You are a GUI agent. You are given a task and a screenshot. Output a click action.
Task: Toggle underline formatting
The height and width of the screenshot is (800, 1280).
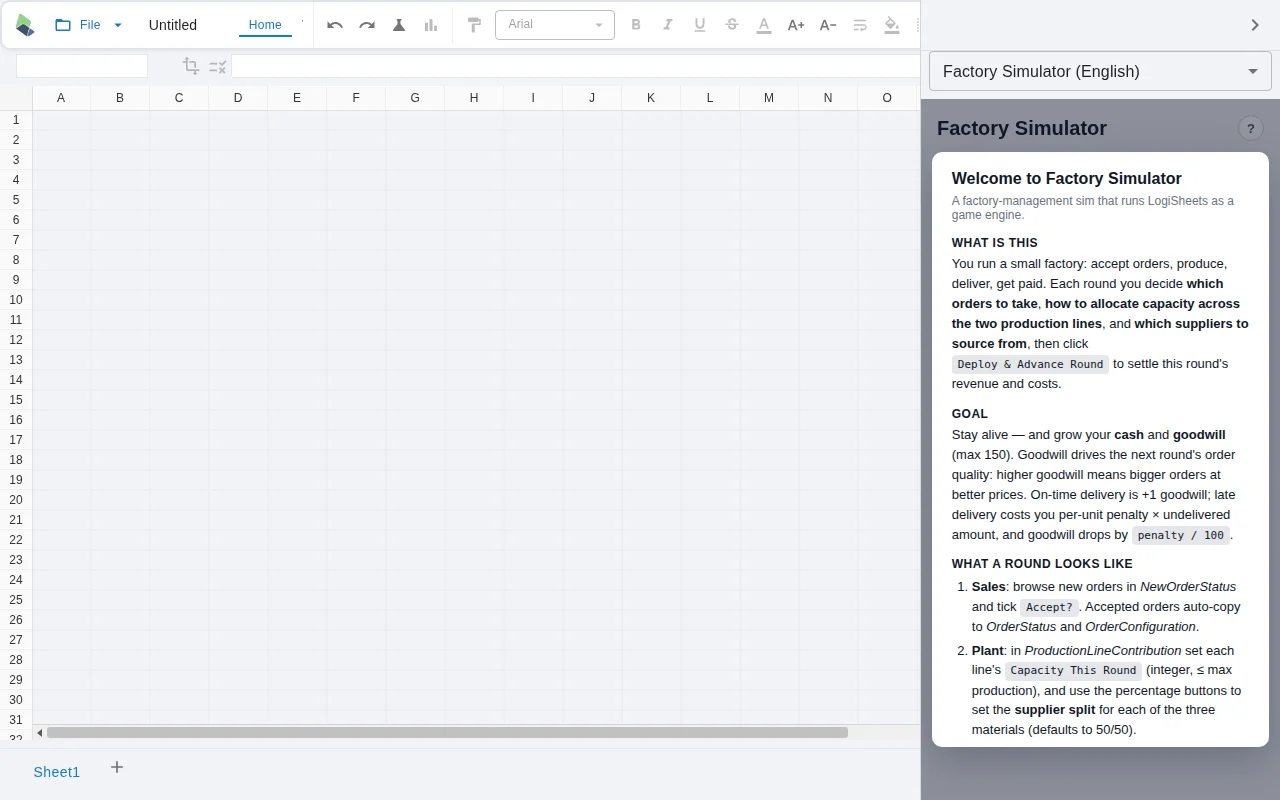coord(700,25)
